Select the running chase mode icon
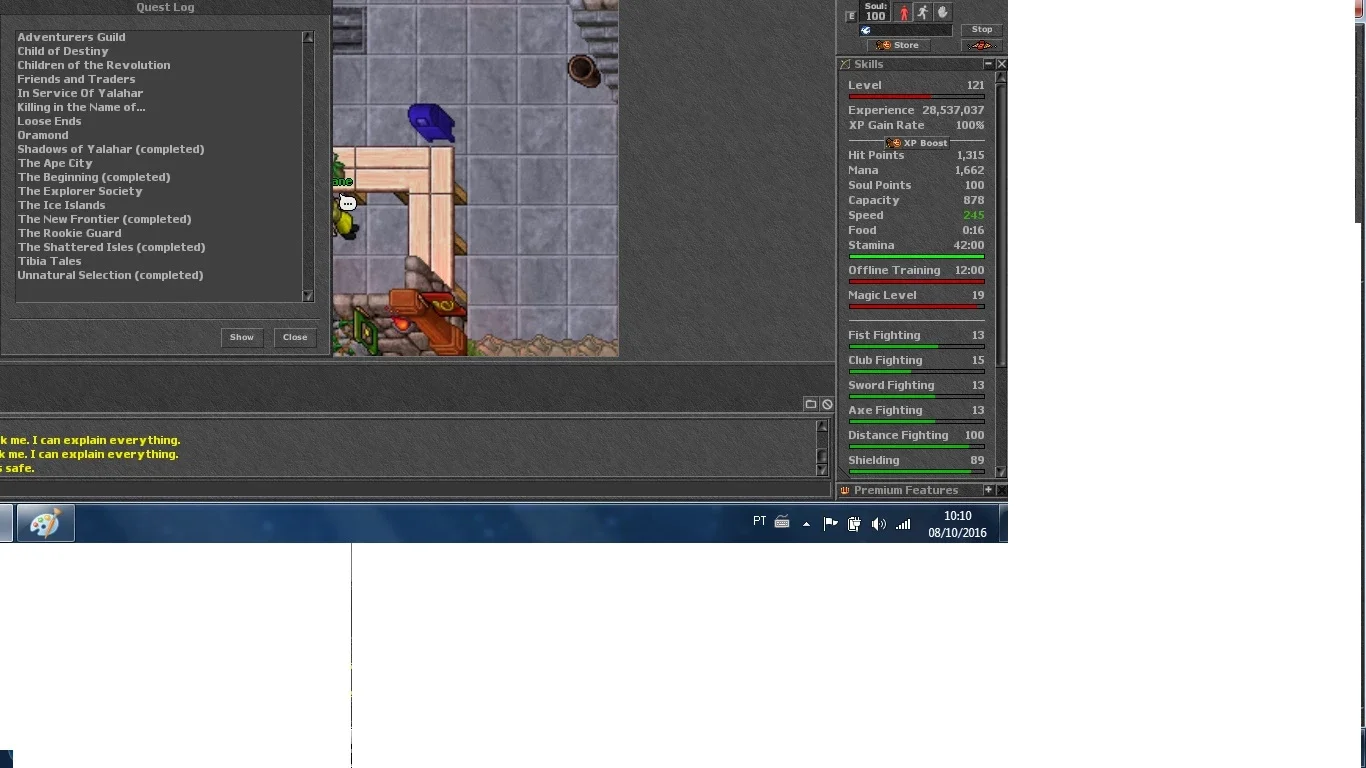This screenshot has height=768, width=1366. pos(923,13)
